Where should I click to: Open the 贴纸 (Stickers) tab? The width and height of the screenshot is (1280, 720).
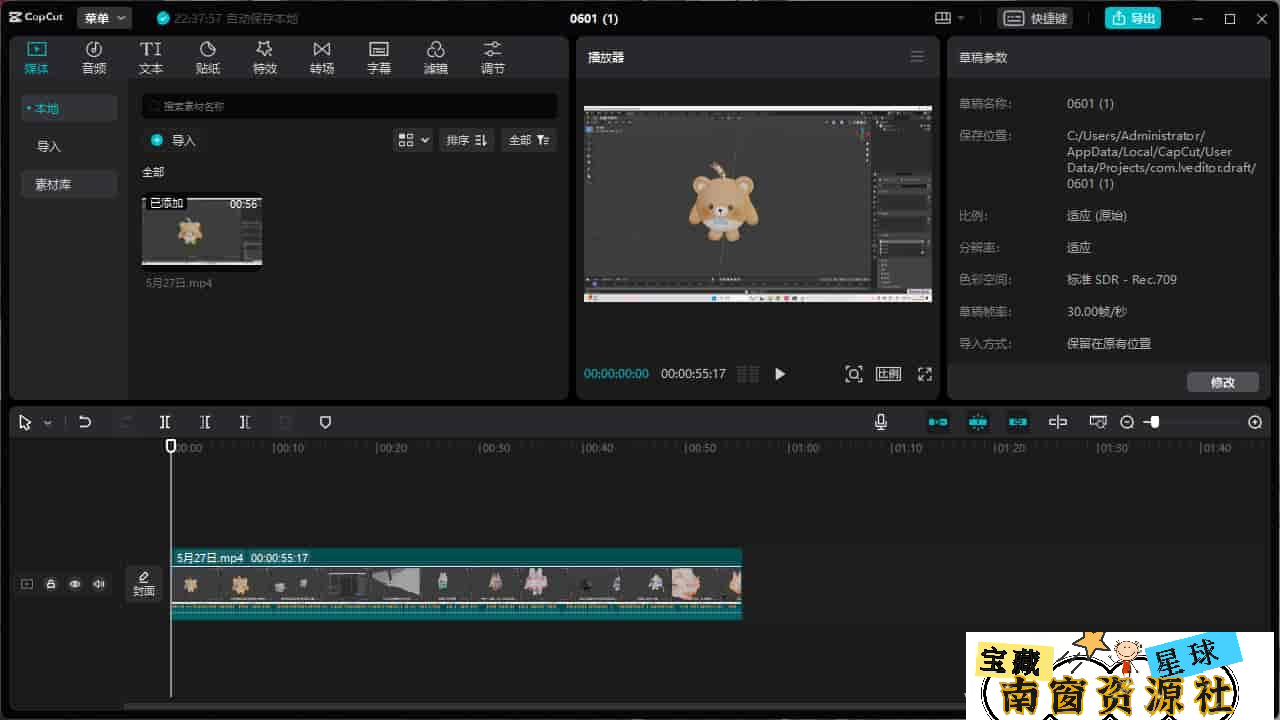pos(208,58)
